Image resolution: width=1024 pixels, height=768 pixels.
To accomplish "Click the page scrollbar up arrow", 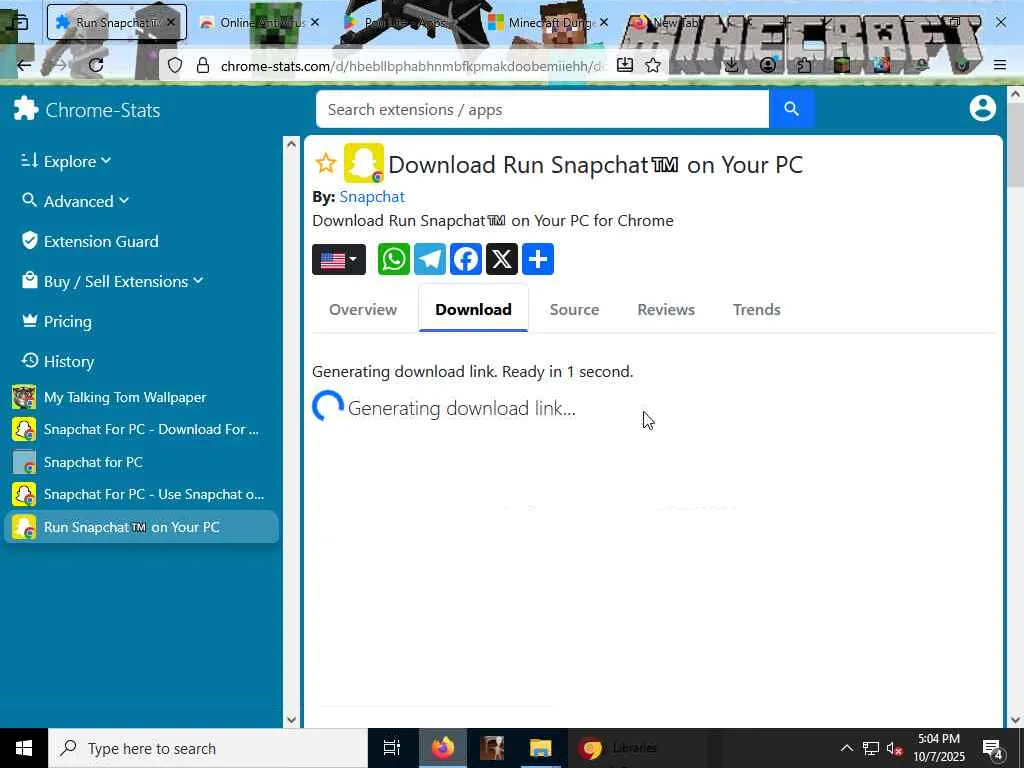I will coord(1015,95).
